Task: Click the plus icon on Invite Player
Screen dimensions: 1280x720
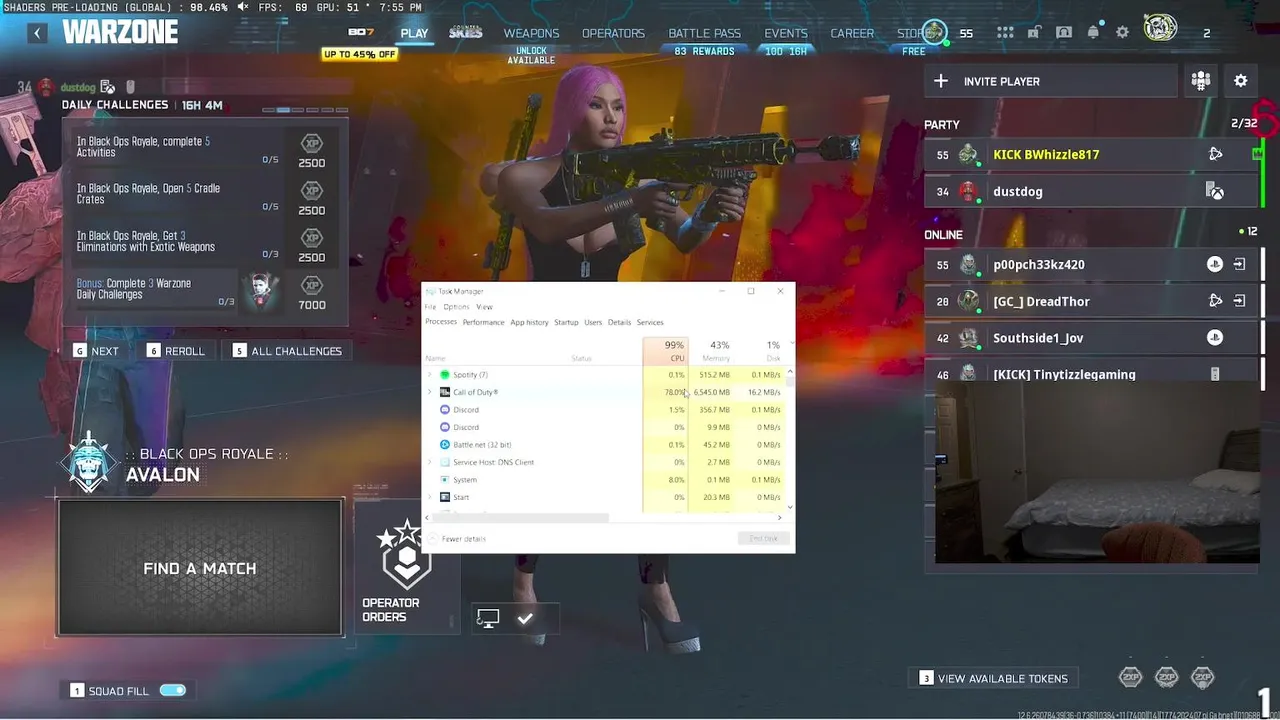Action: (940, 81)
